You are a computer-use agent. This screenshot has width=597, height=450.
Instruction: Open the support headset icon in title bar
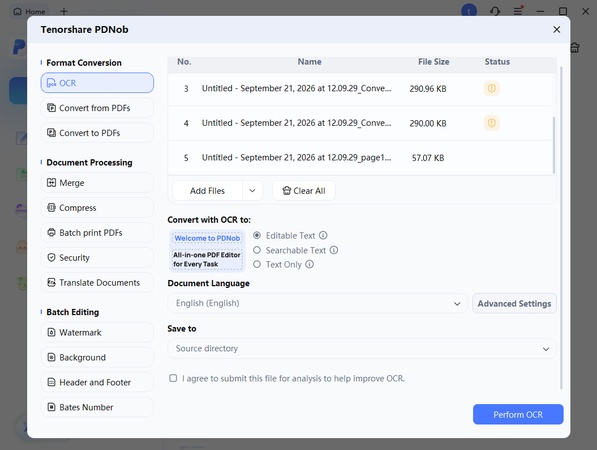[495, 11]
